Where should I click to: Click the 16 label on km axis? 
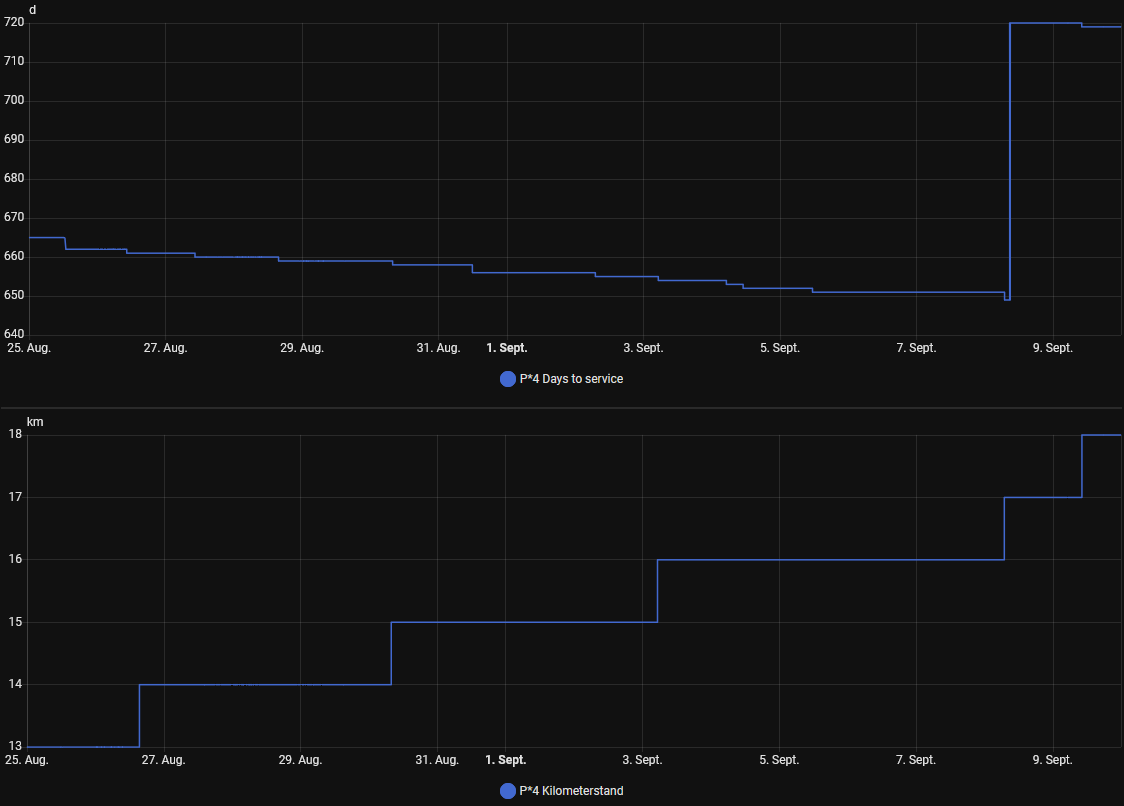[15, 559]
